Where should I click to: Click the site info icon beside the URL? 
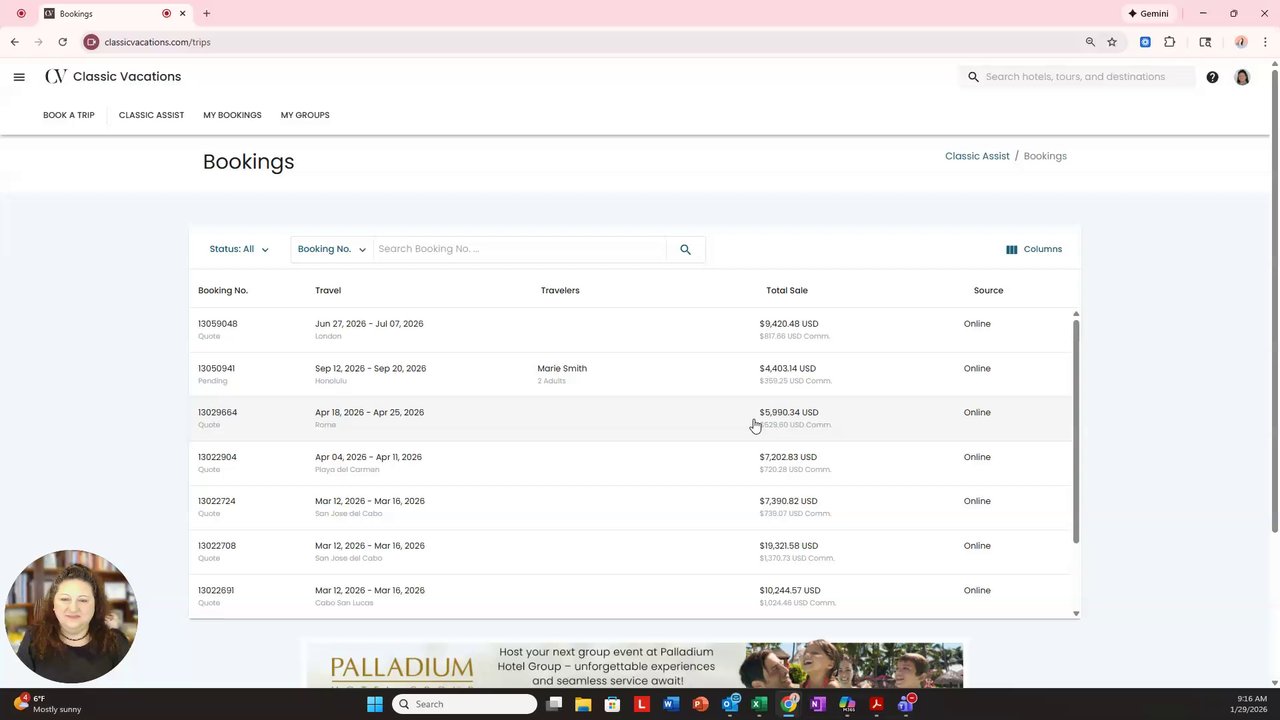91,42
